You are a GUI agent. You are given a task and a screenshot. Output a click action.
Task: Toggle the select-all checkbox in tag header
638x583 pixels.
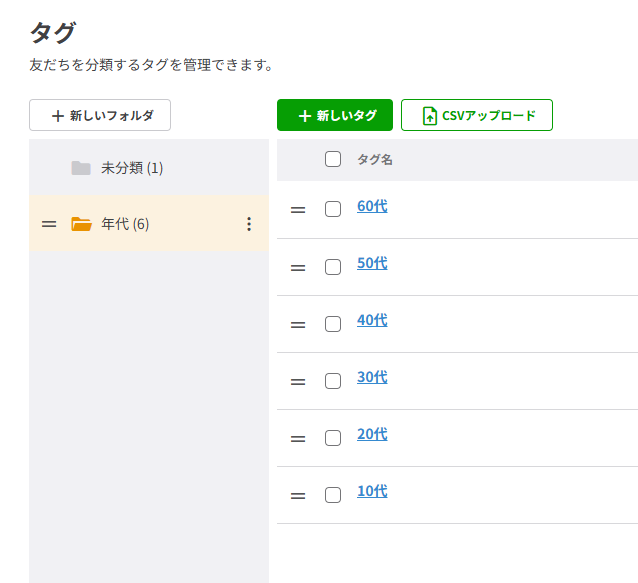click(x=333, y=159)
